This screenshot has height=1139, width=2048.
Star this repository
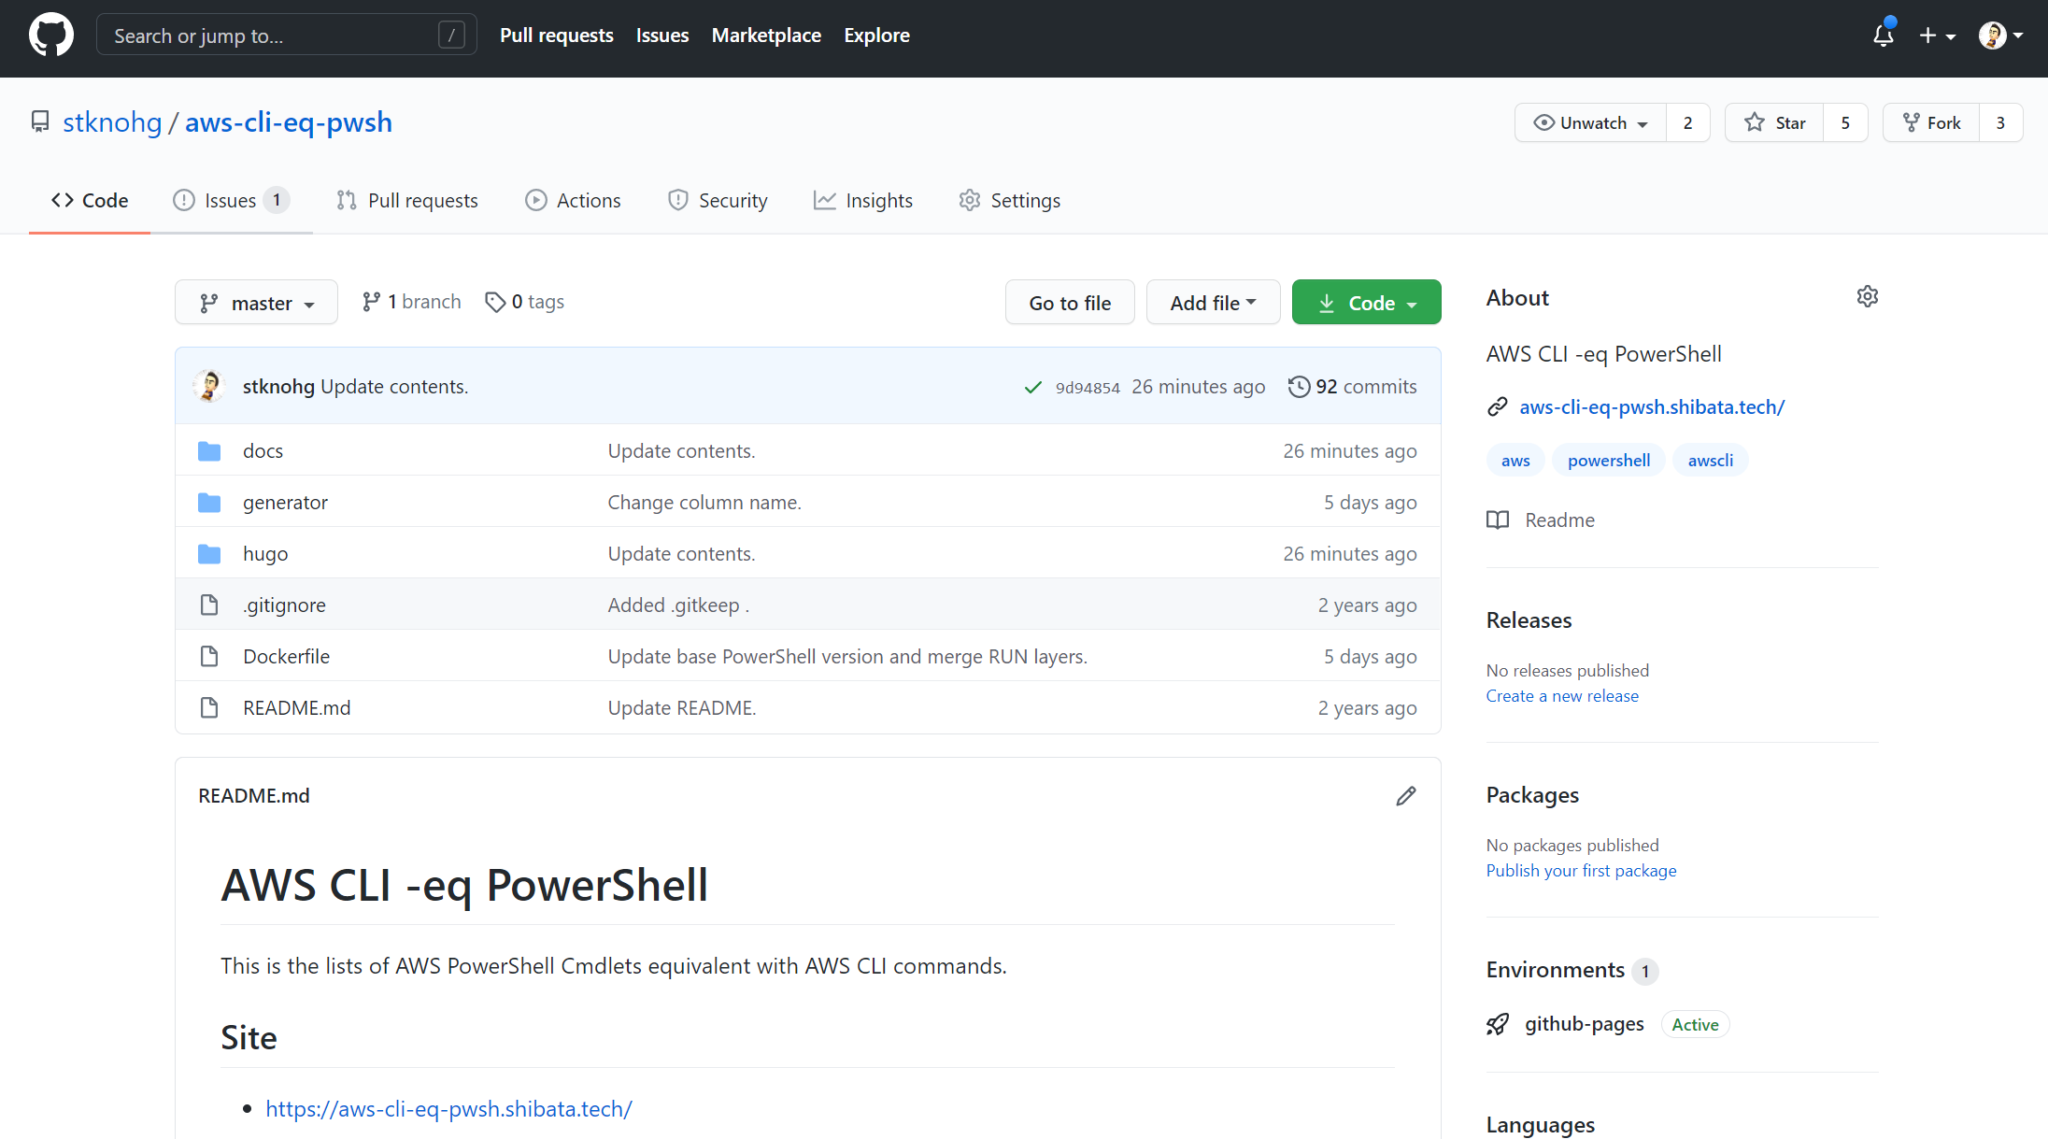[1775, 123]
